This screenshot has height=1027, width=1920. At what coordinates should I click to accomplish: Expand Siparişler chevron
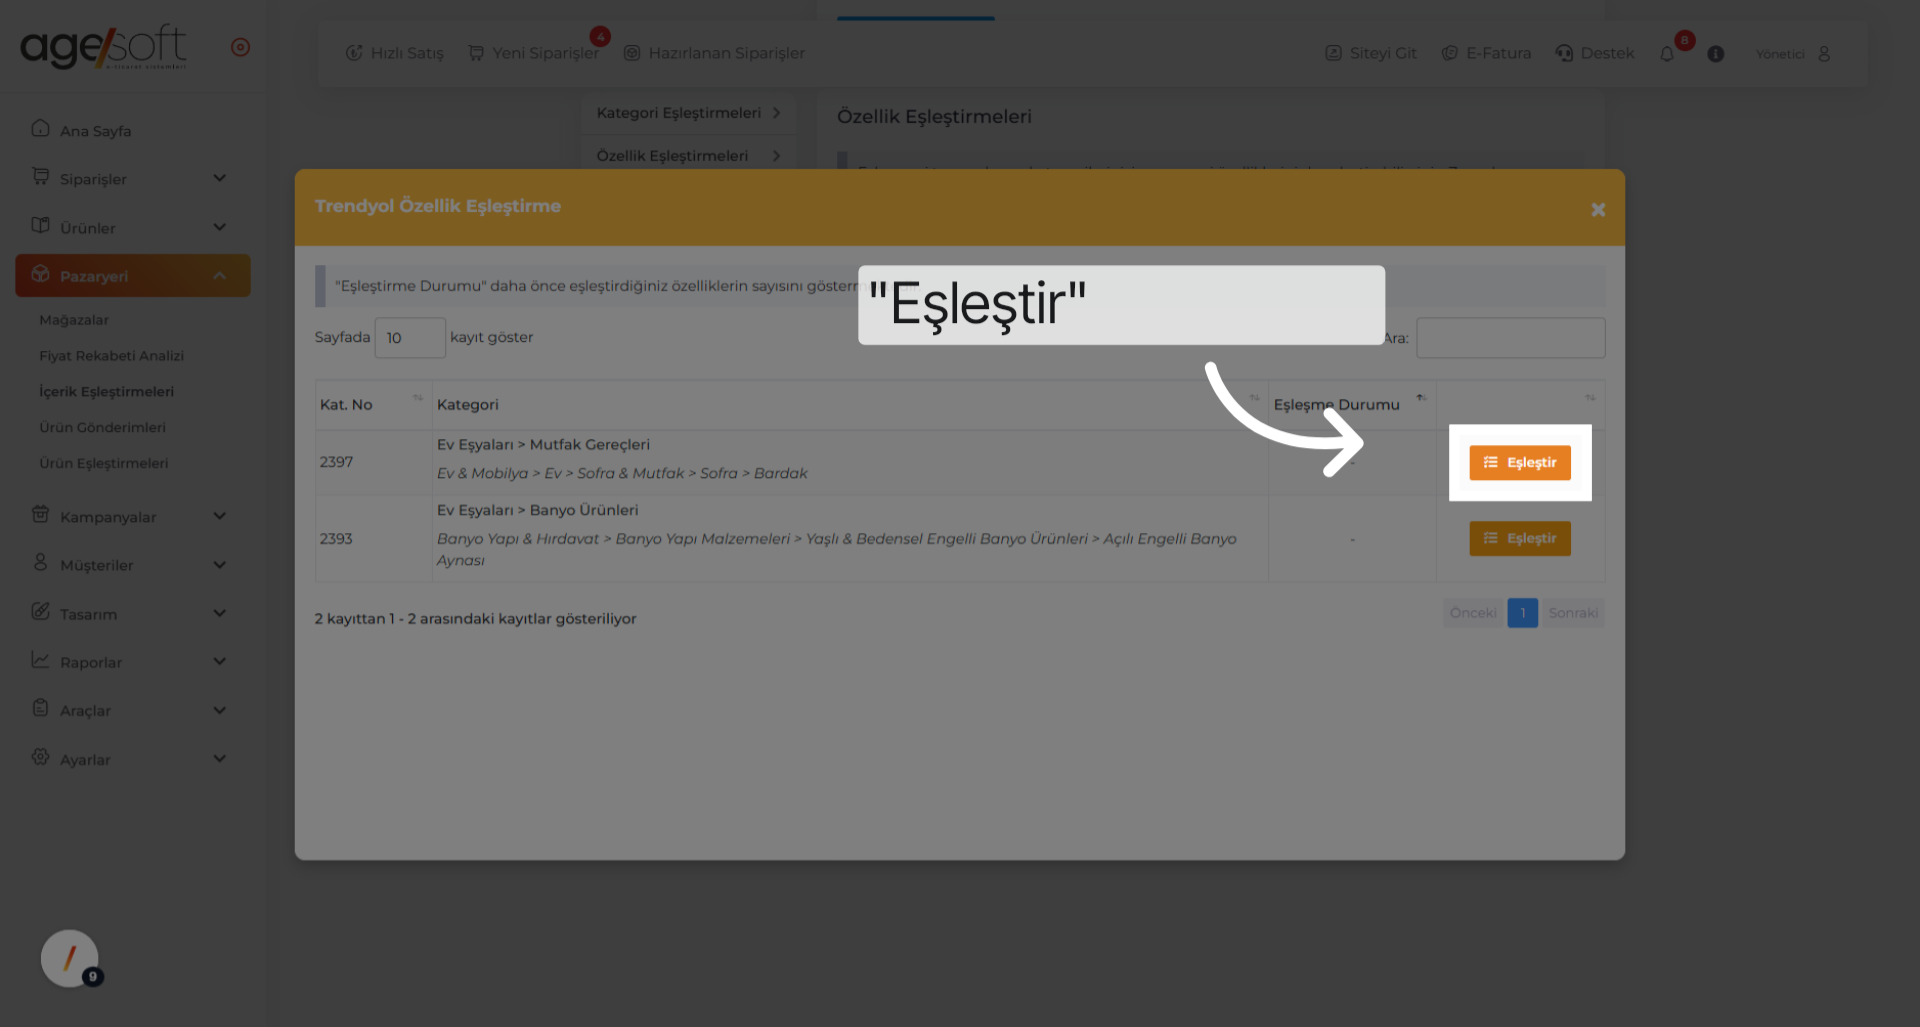pyautogui.click(x=220, y=178)
